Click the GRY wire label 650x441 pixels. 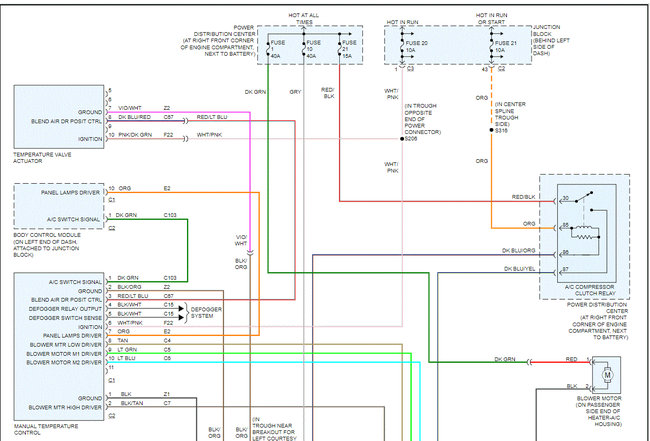point(295,92)
